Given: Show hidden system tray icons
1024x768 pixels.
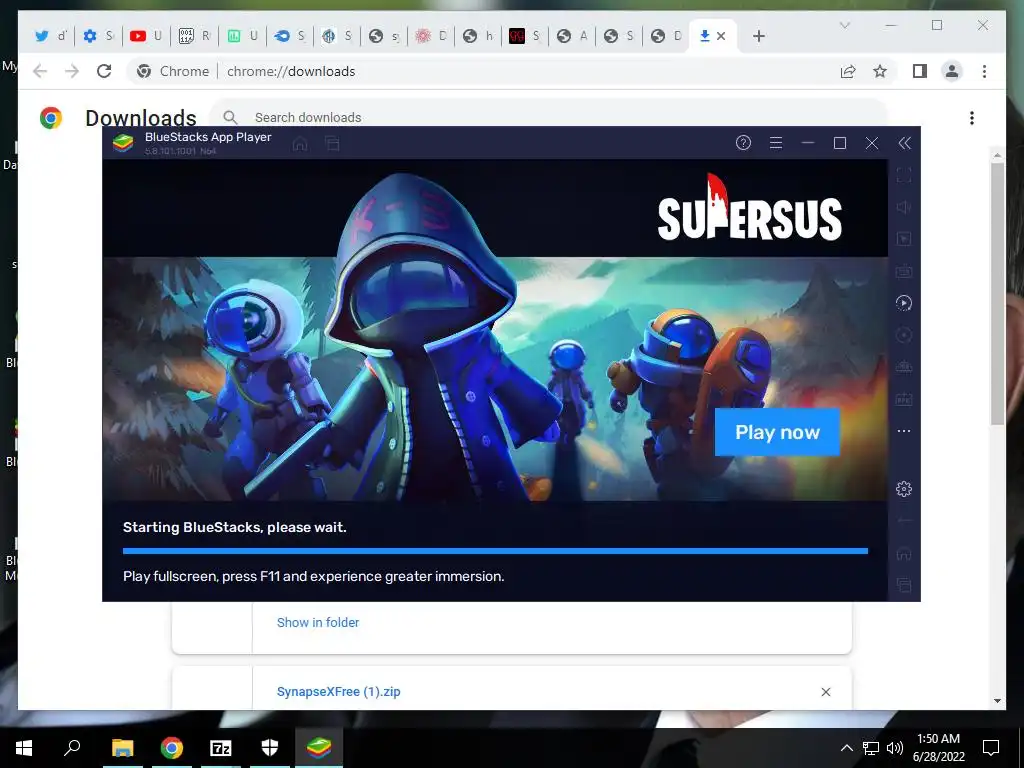Looking at the screenshot, I should 846,748.
